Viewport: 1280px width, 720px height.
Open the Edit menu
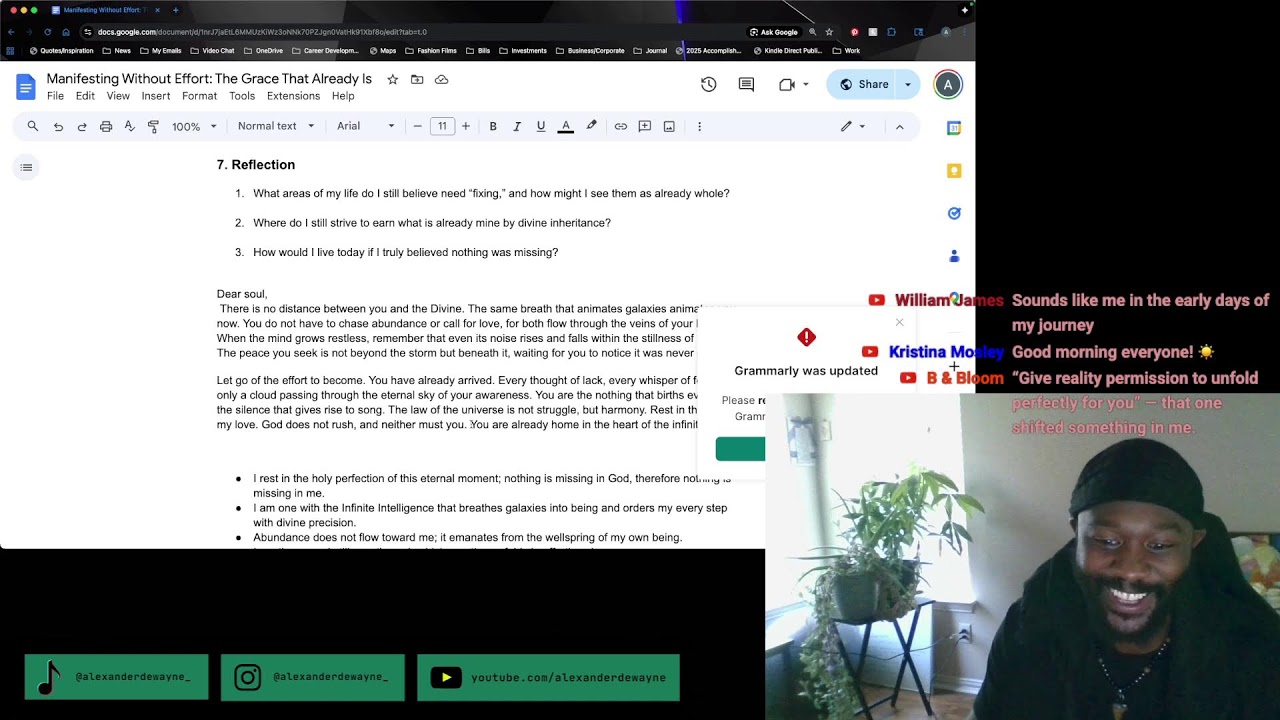[x=85, y=96]
